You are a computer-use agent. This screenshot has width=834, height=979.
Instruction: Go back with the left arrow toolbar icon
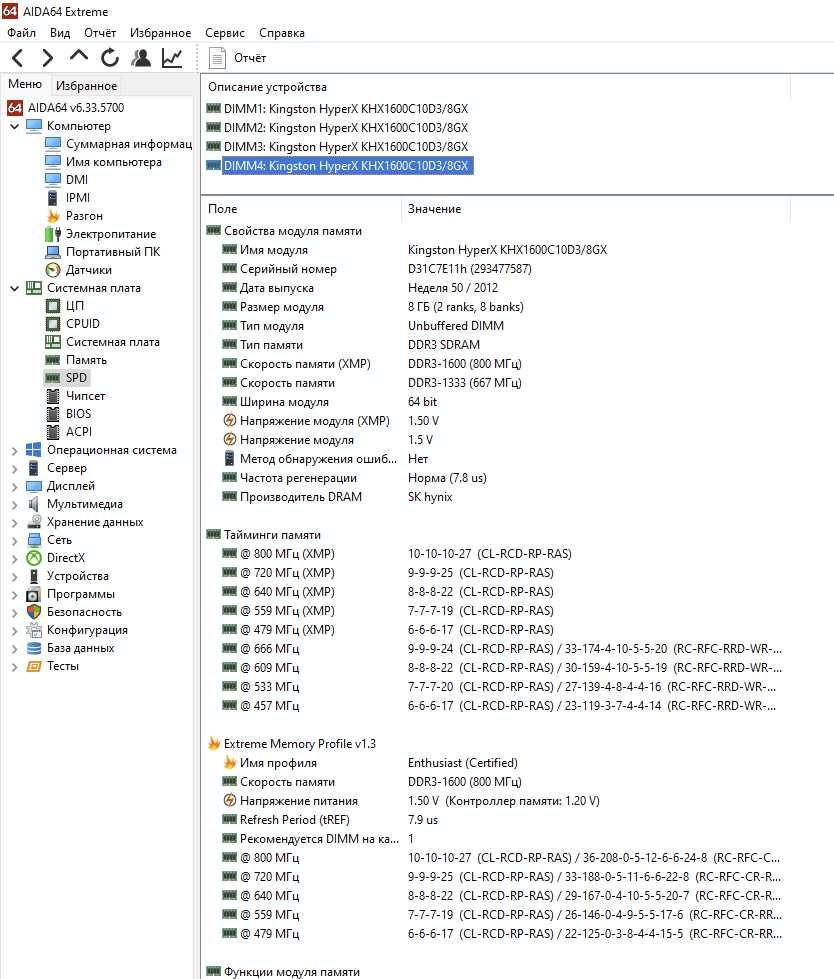[17, 58]
